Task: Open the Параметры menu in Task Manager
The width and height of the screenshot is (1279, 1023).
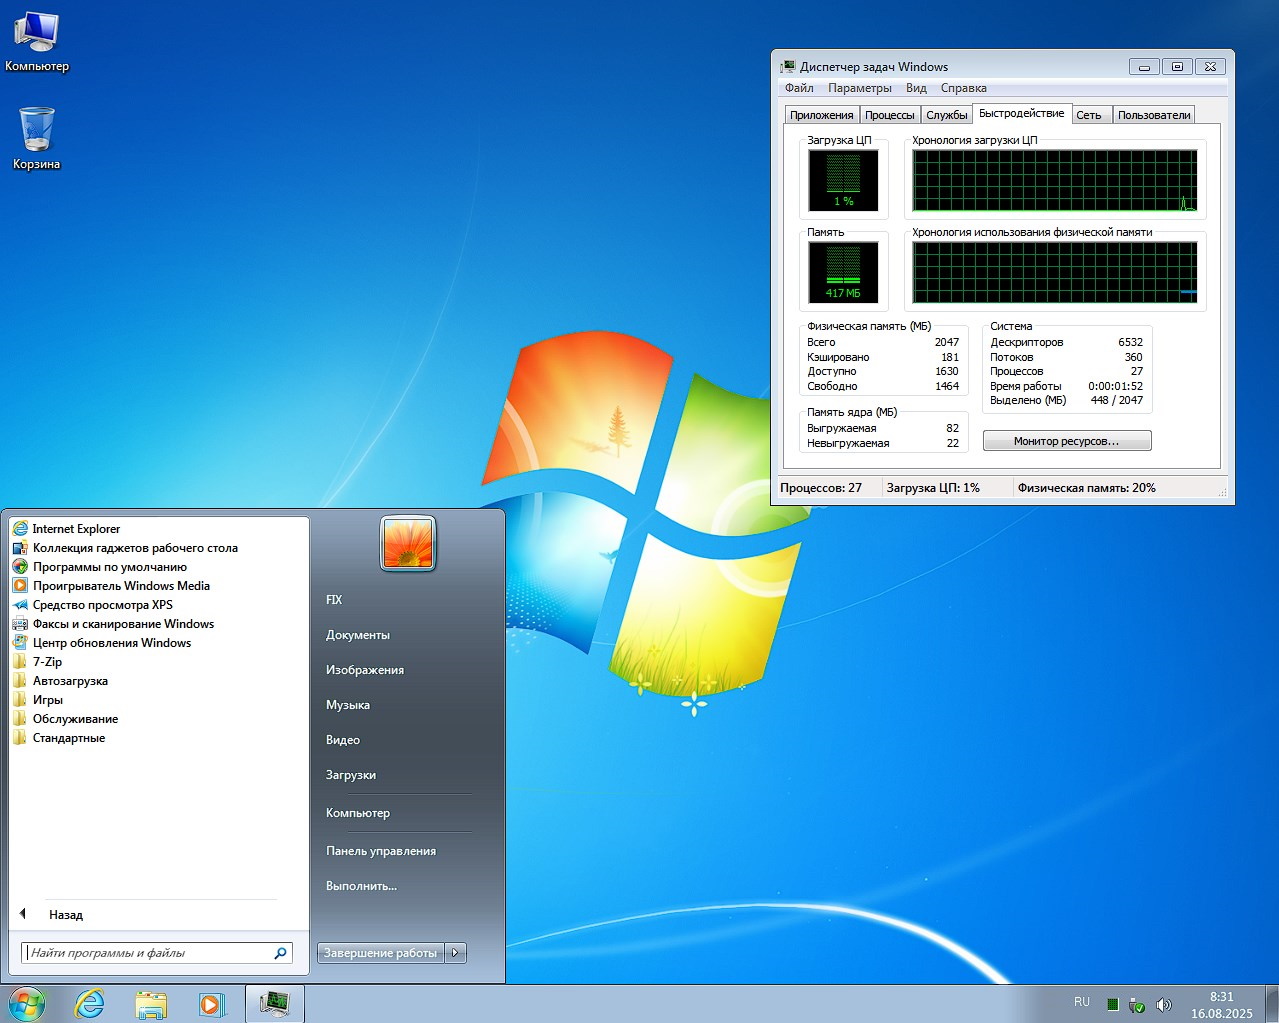Action: (x=859, y=88)
